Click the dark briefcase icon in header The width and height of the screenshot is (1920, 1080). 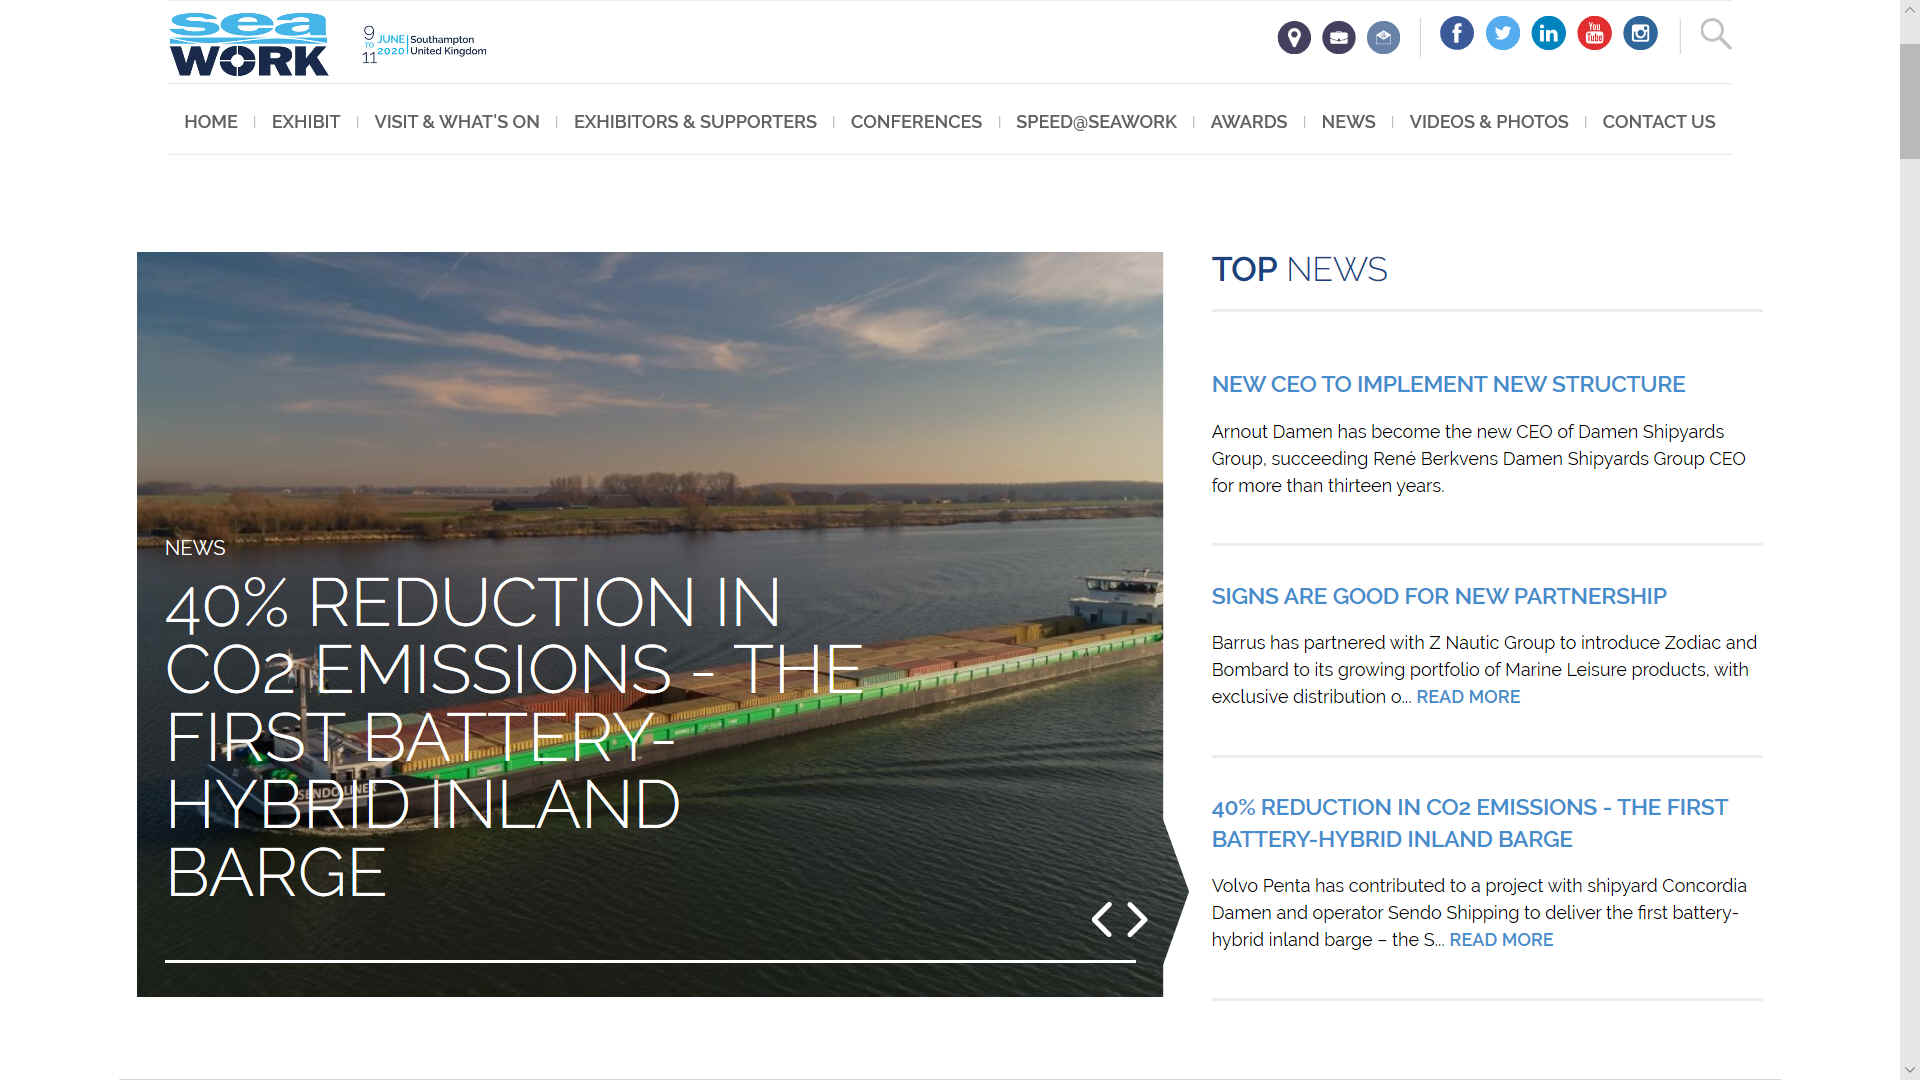pos(1339,38)
